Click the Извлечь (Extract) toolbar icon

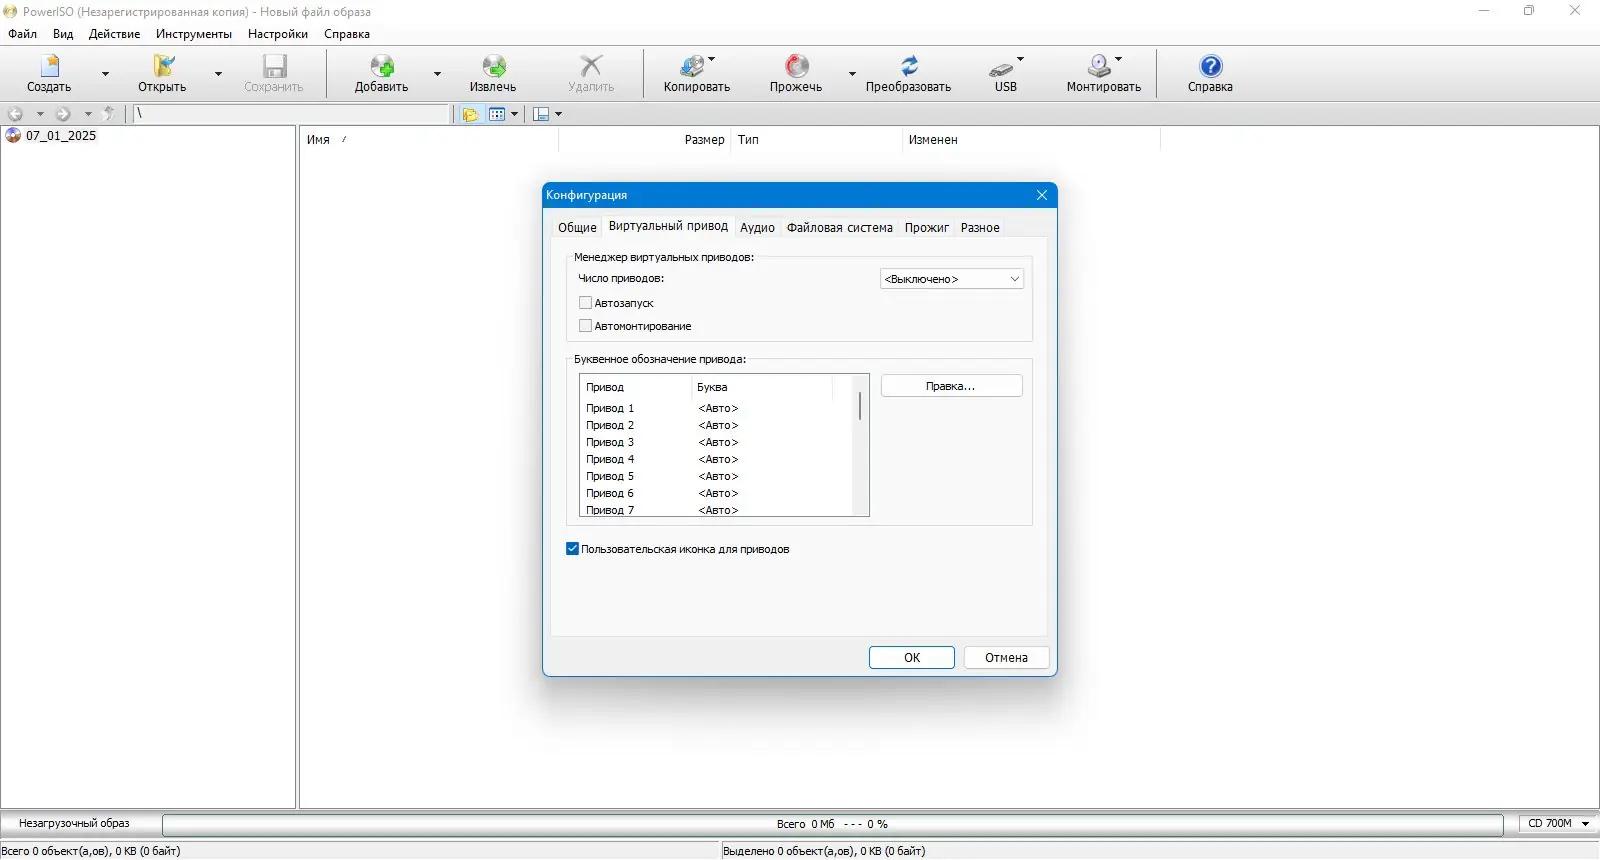pos(494,66)
